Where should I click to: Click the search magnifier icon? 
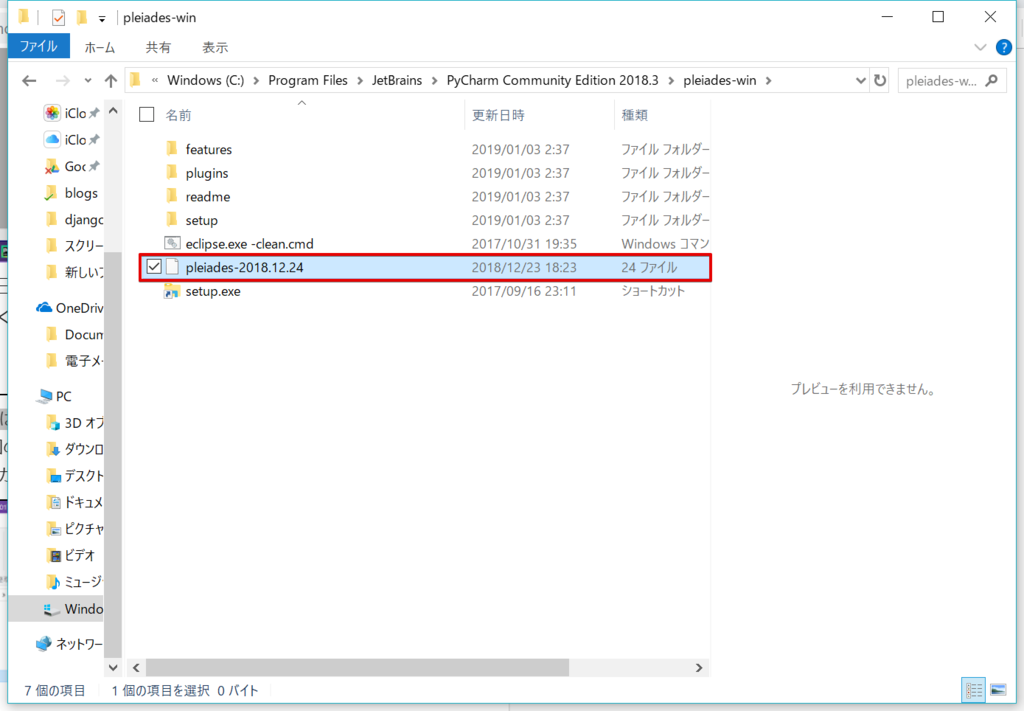click(x=992, y=80)
